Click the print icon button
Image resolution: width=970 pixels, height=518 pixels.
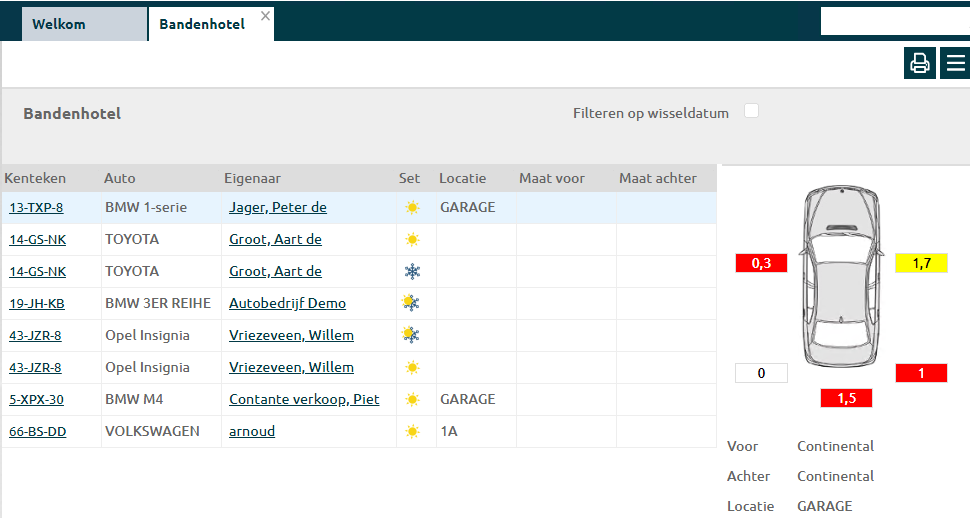tap(919, 63)
